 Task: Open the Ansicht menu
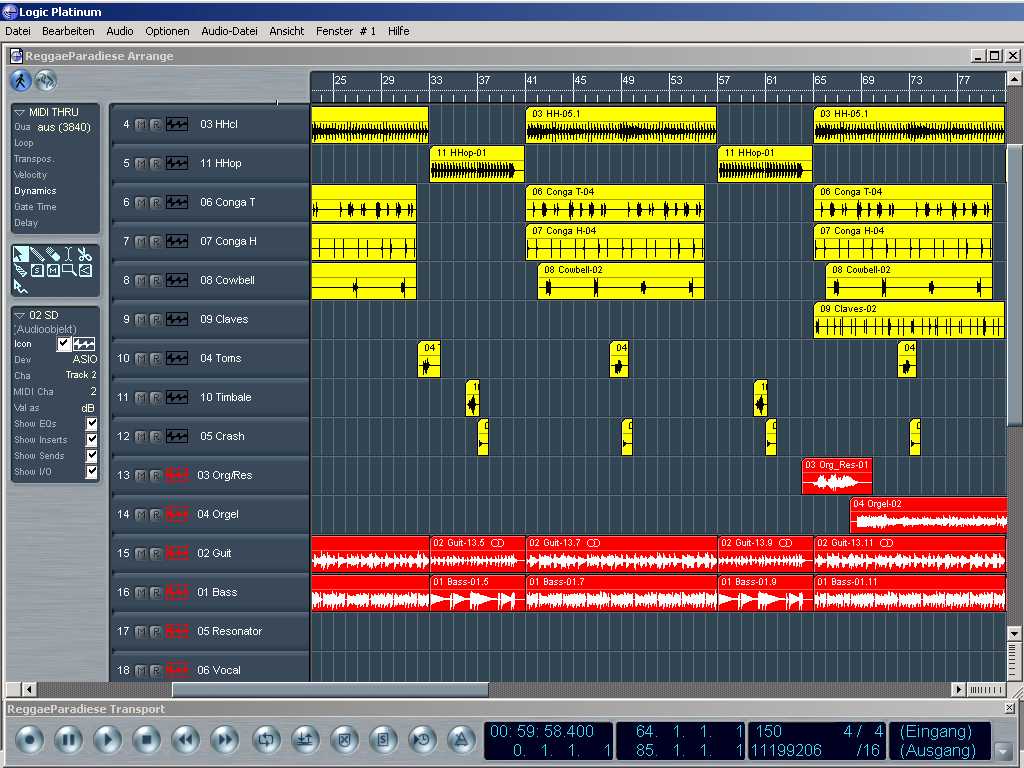click(287, 31)
